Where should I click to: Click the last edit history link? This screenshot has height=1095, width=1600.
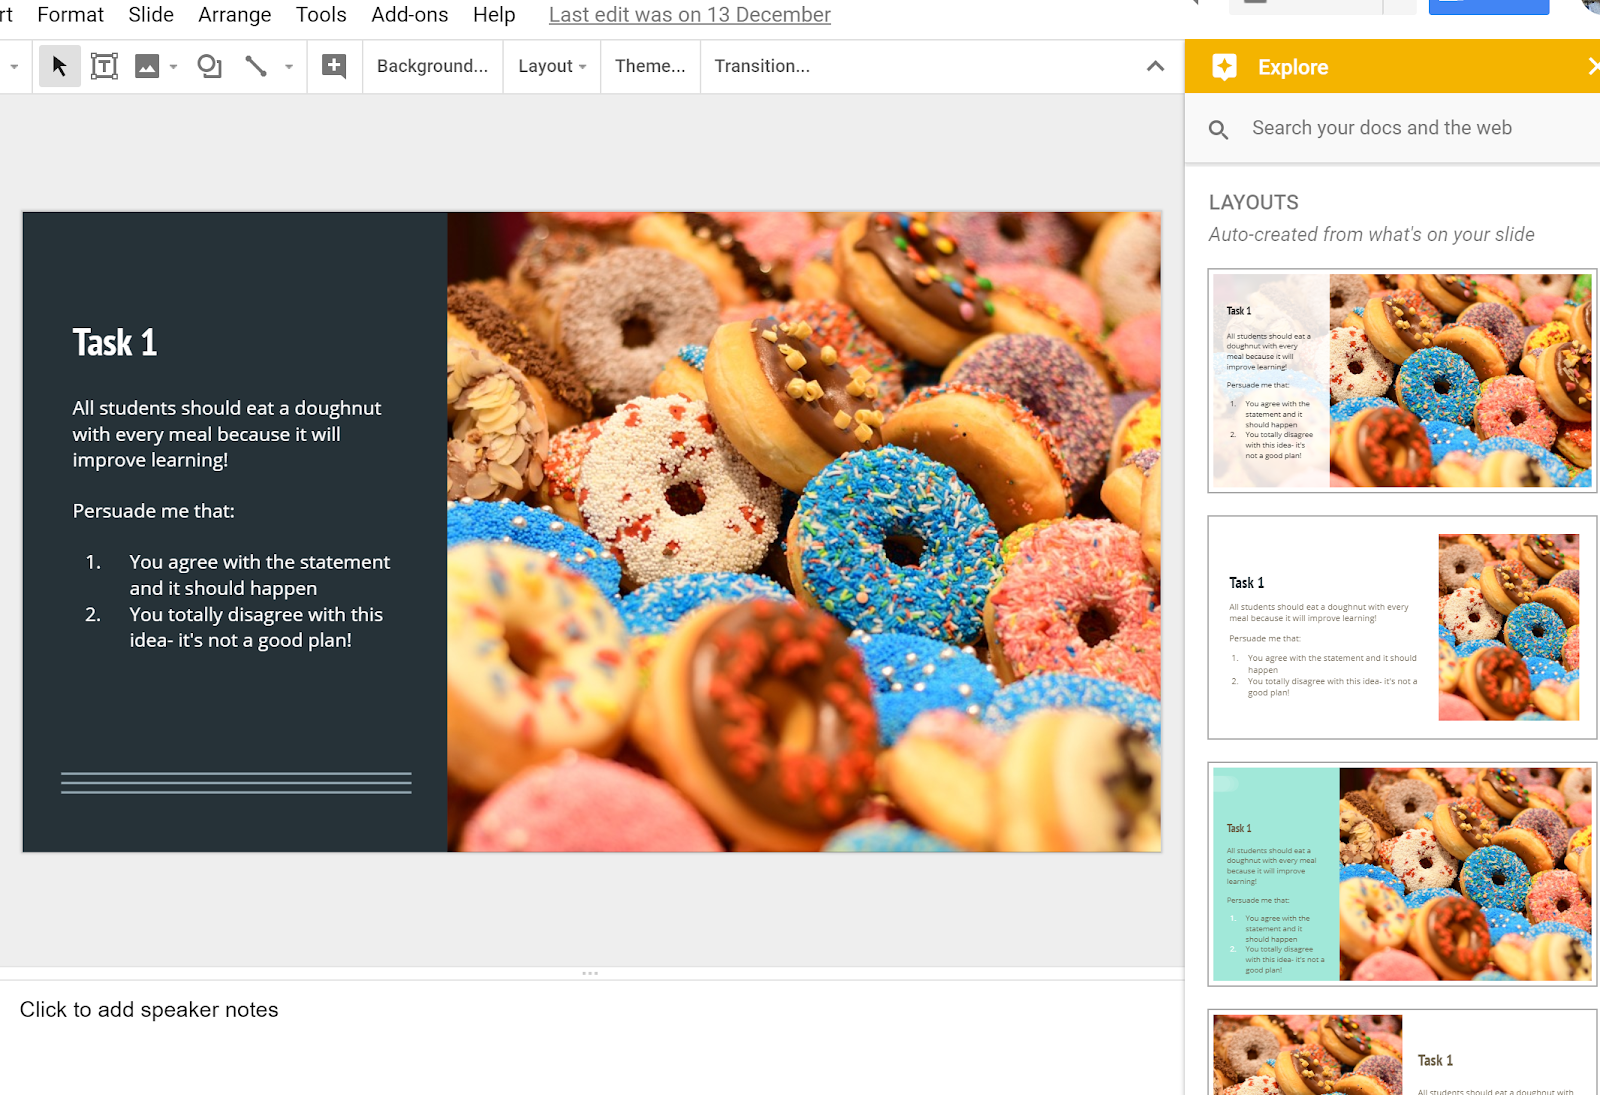[690, 15]
